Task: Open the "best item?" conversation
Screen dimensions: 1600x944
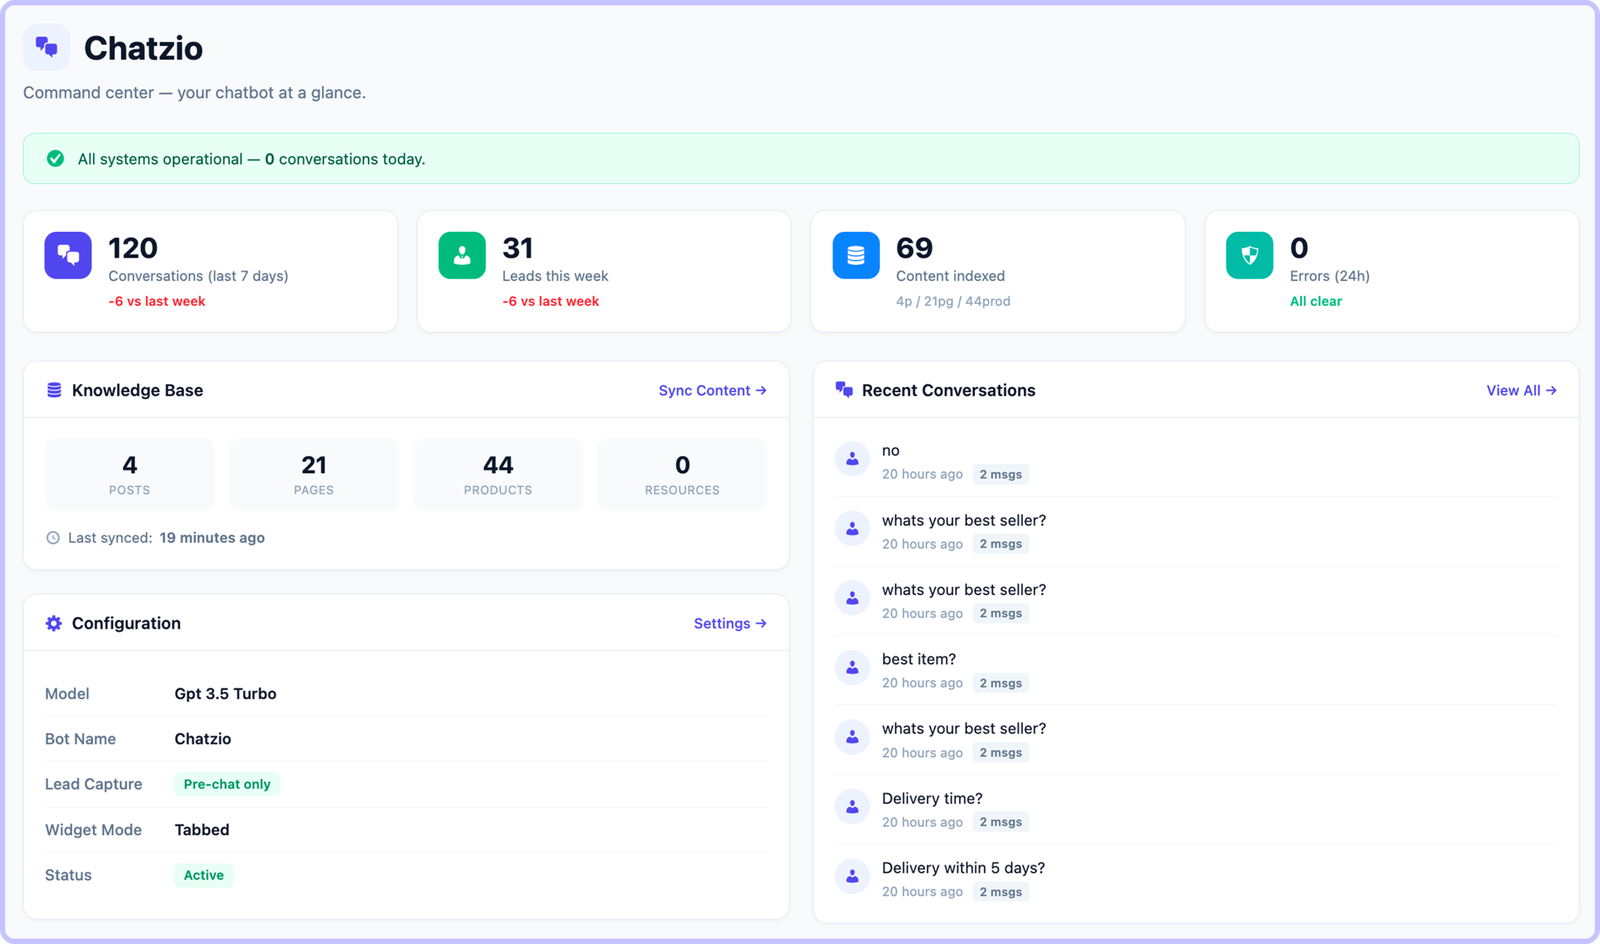Action: click(919, 659)
